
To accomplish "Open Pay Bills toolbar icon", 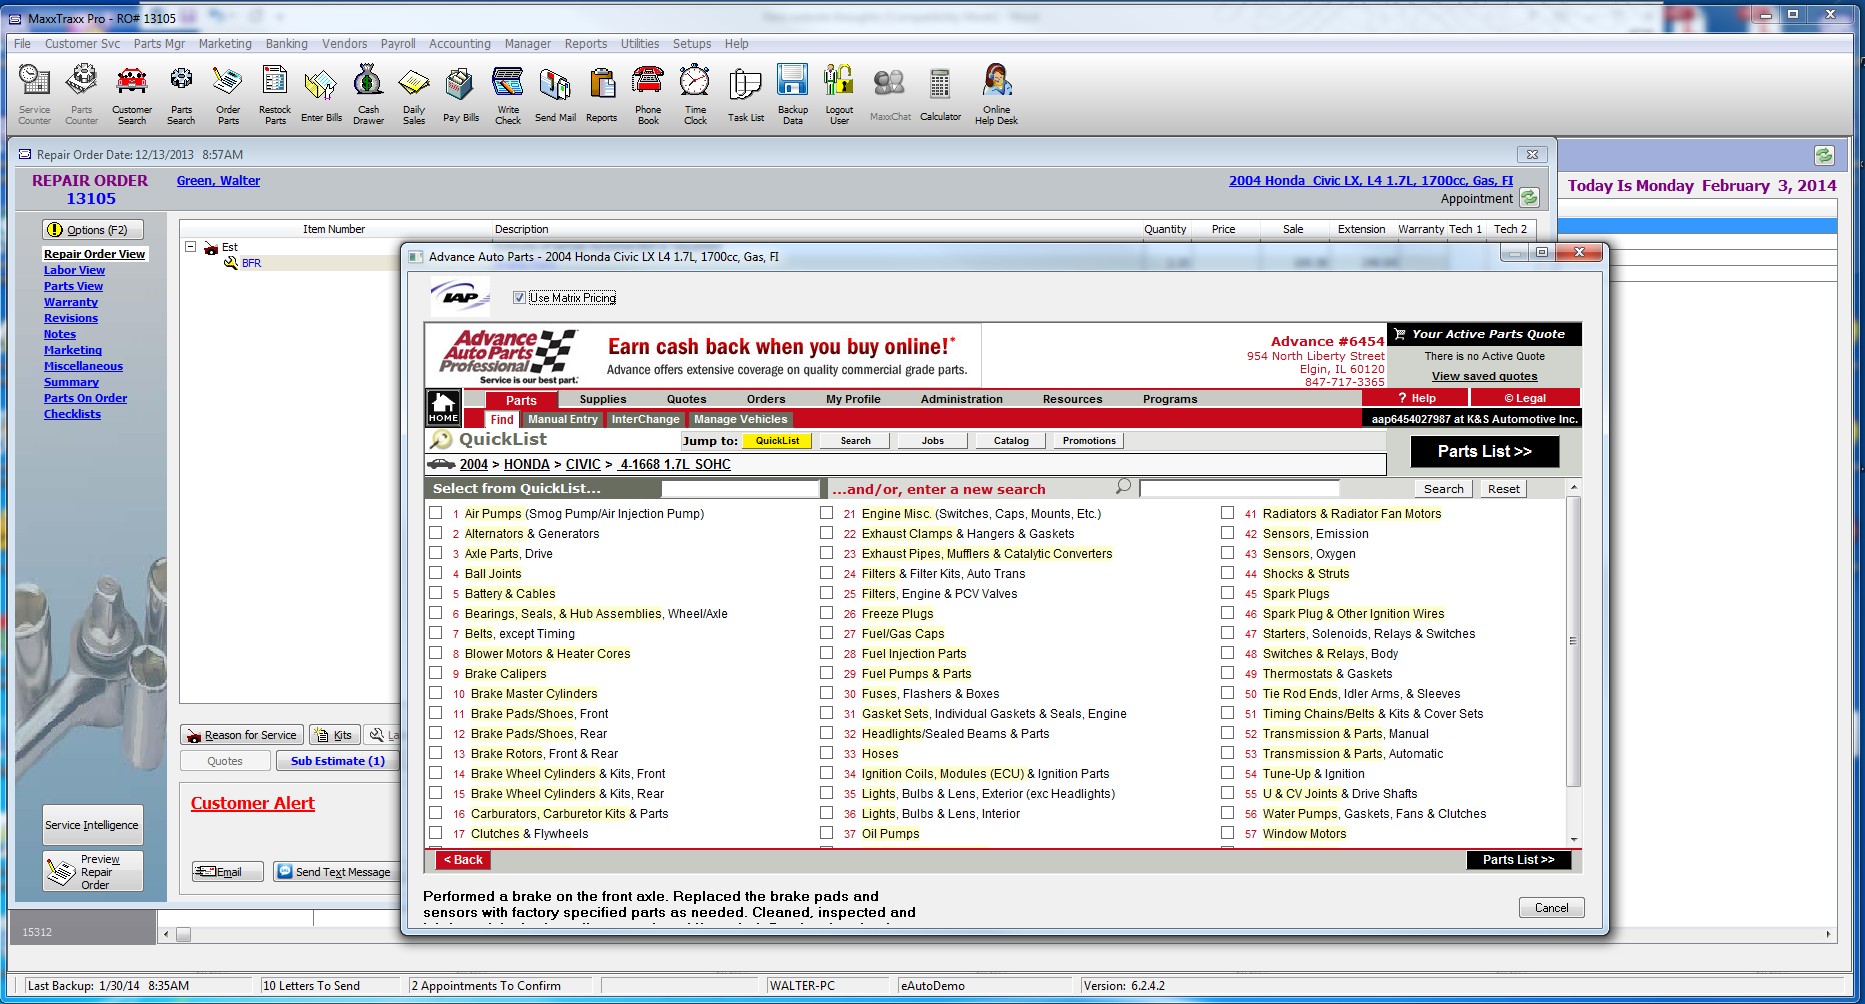I will pos(461,94).
